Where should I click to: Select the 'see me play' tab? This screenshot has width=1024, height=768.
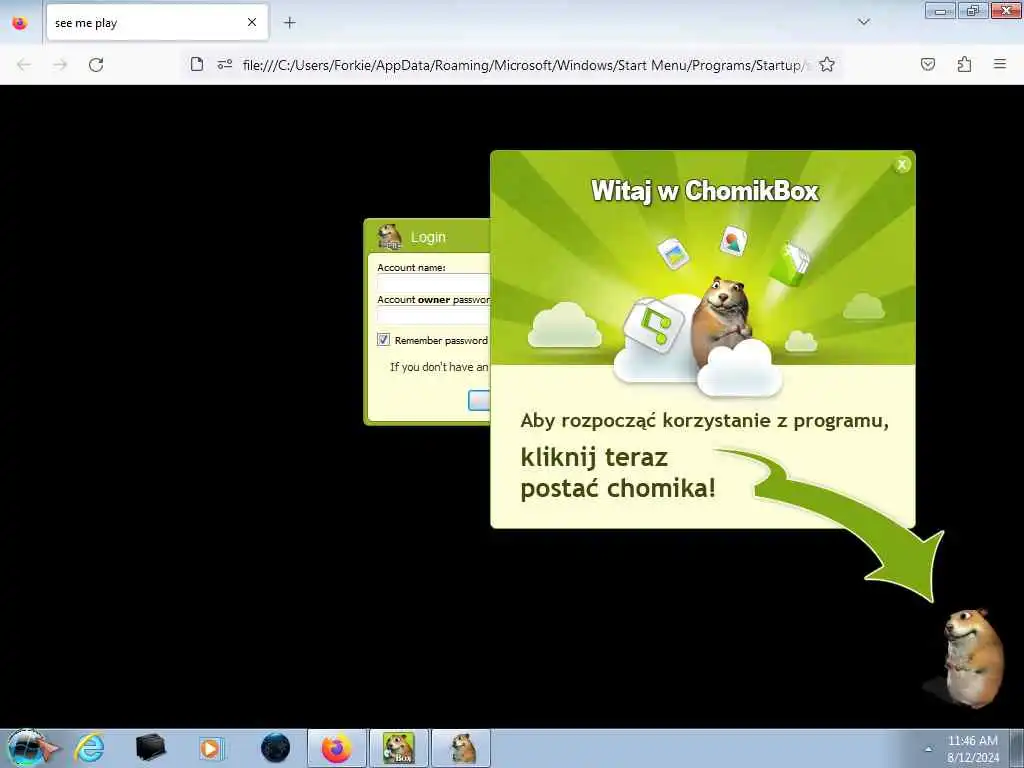(157, 23)
